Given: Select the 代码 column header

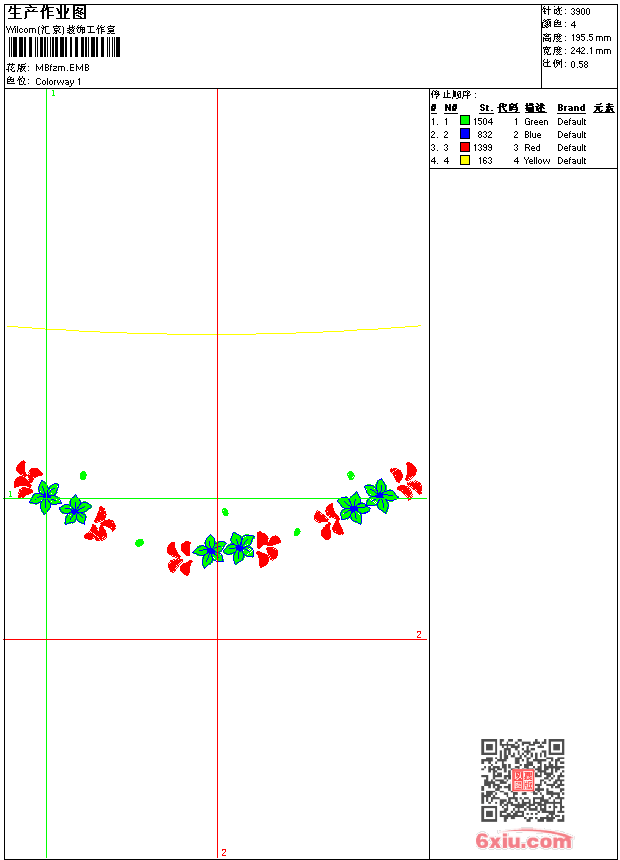Looking at the screenshot, I should click(x=508, y=108).
